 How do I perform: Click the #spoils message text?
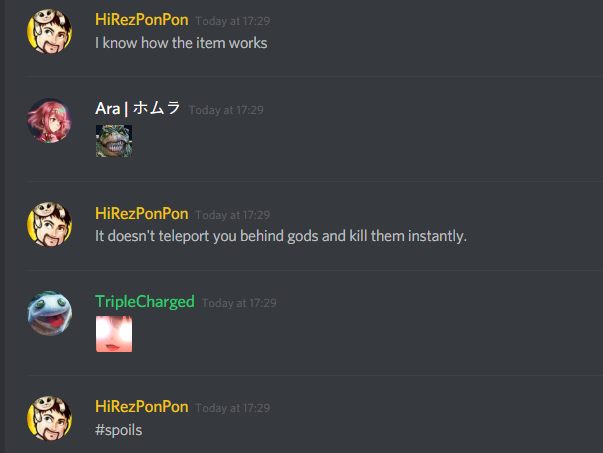[118, 430]
